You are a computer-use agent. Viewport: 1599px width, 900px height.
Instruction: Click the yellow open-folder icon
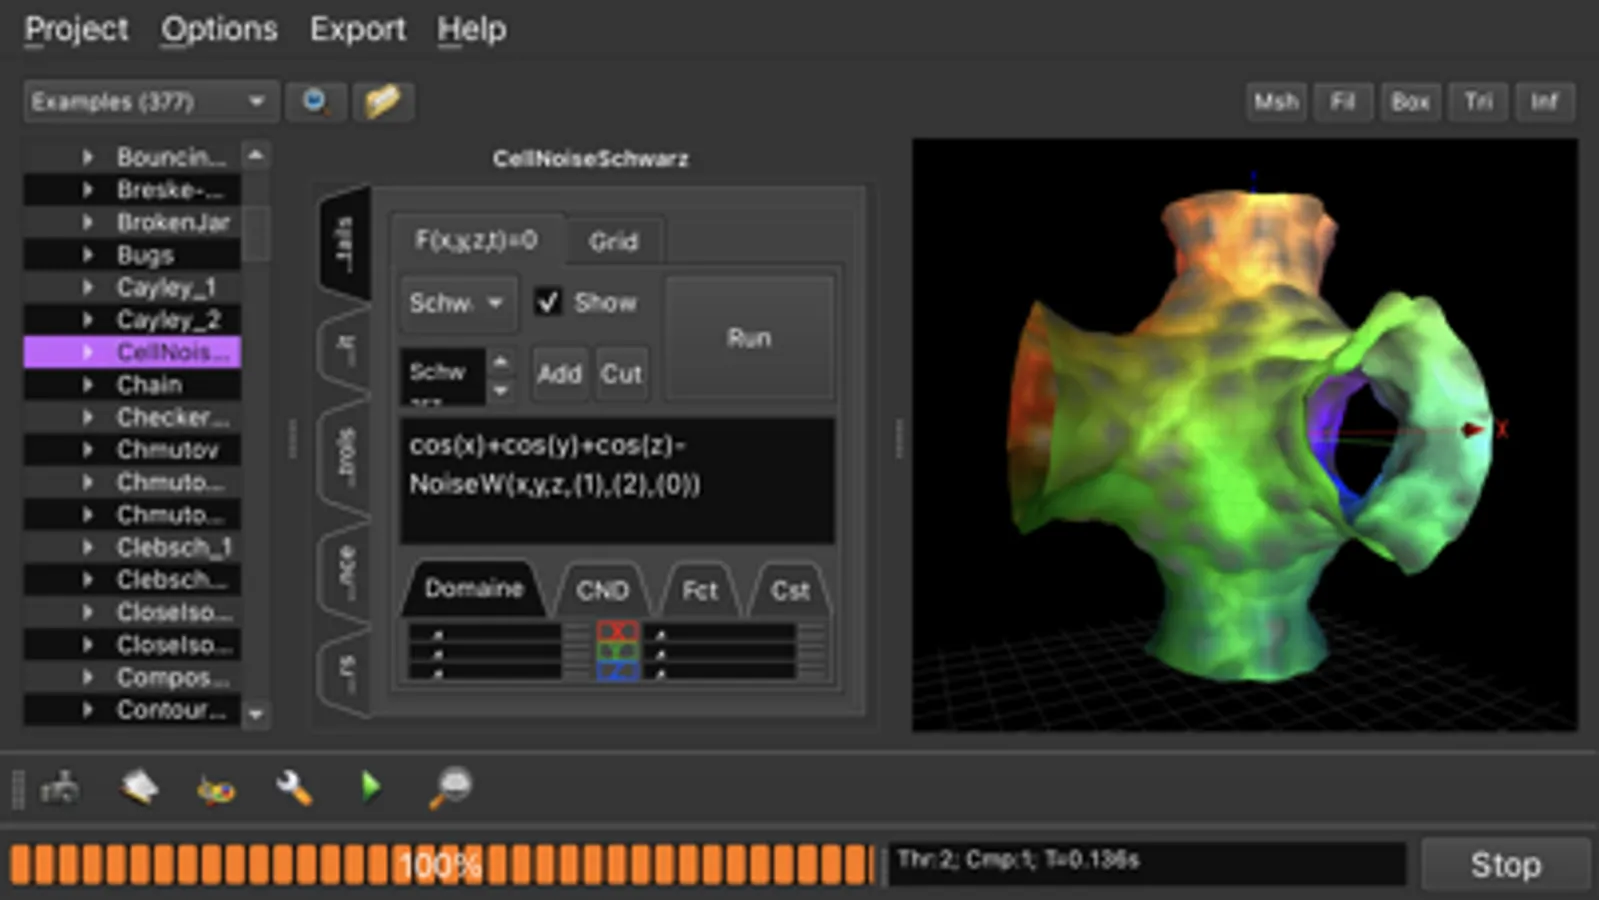click(383, 101)
